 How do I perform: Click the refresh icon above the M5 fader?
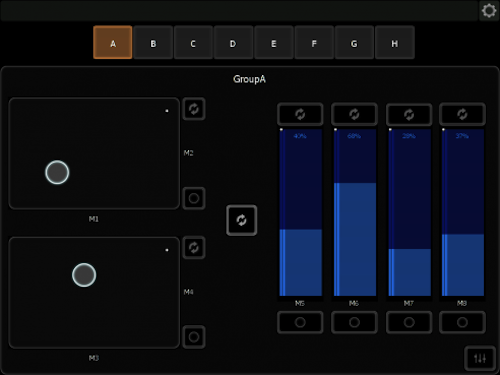tap(300, 114)
